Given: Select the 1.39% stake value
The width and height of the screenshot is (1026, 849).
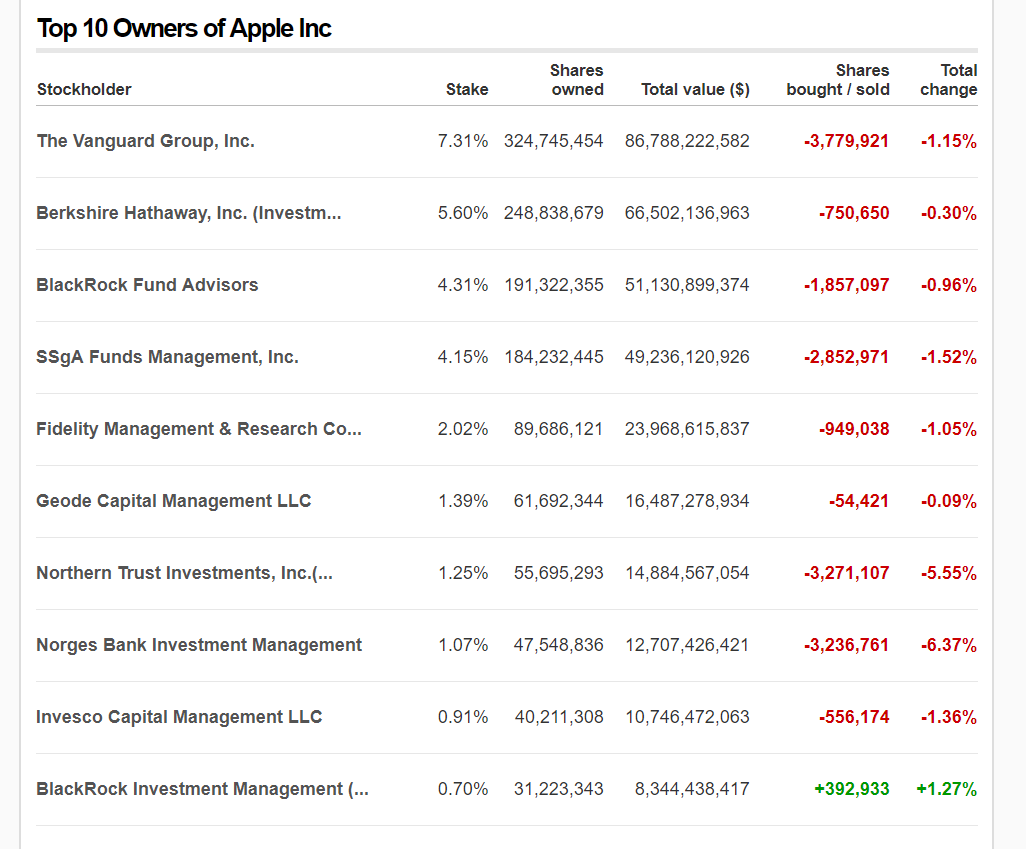Looking at the screenshot, I should 463,501.
